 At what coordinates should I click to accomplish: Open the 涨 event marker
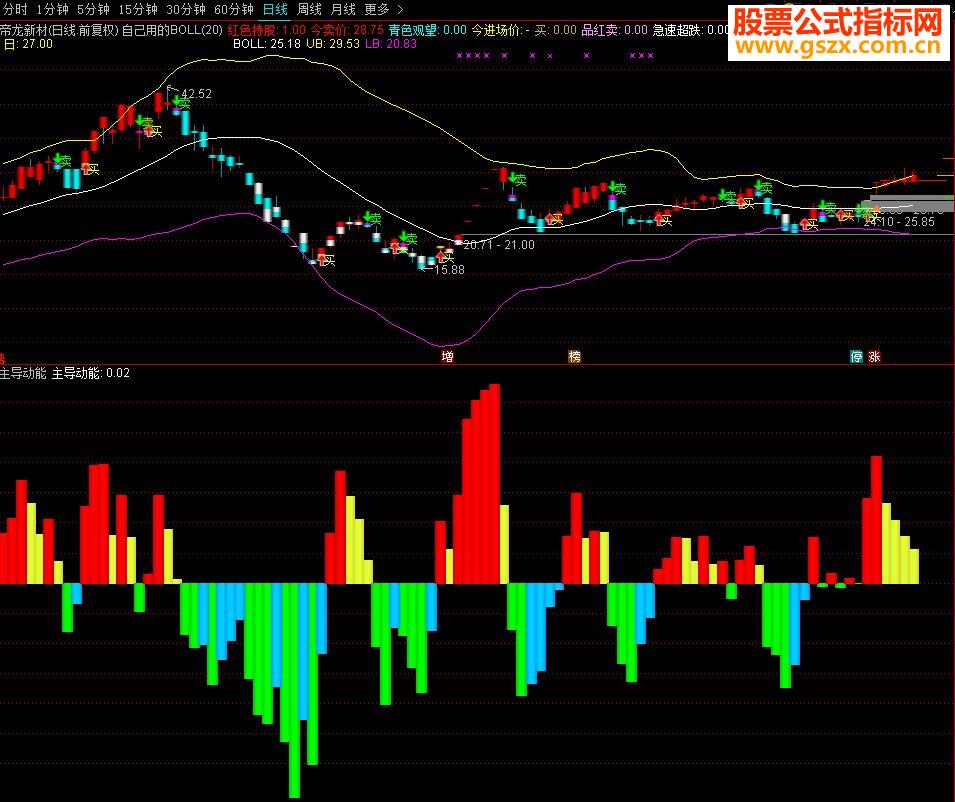[x=875, y=356]
